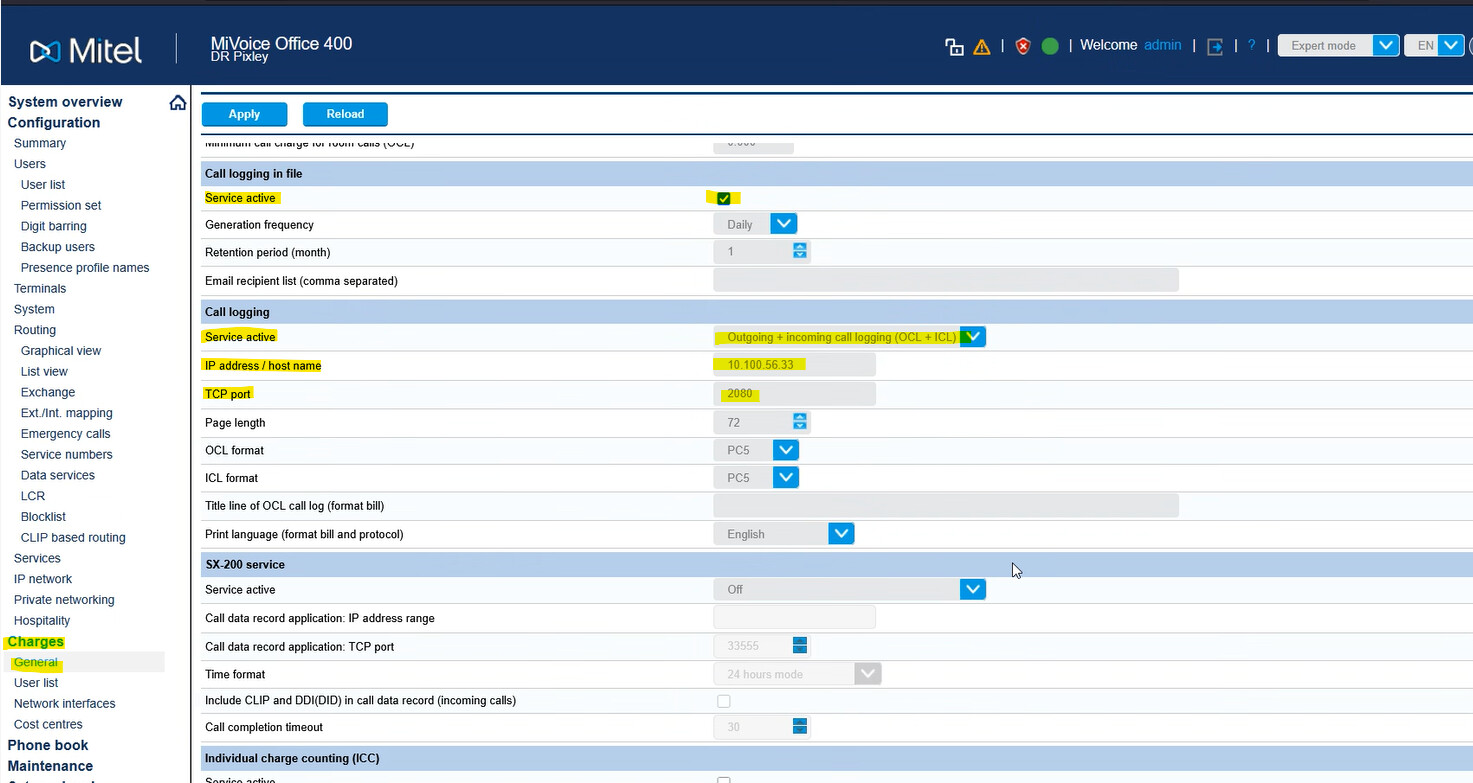This screenshot has height=783, width=1473.
Task: Click the Apply button
Action: 244,114
